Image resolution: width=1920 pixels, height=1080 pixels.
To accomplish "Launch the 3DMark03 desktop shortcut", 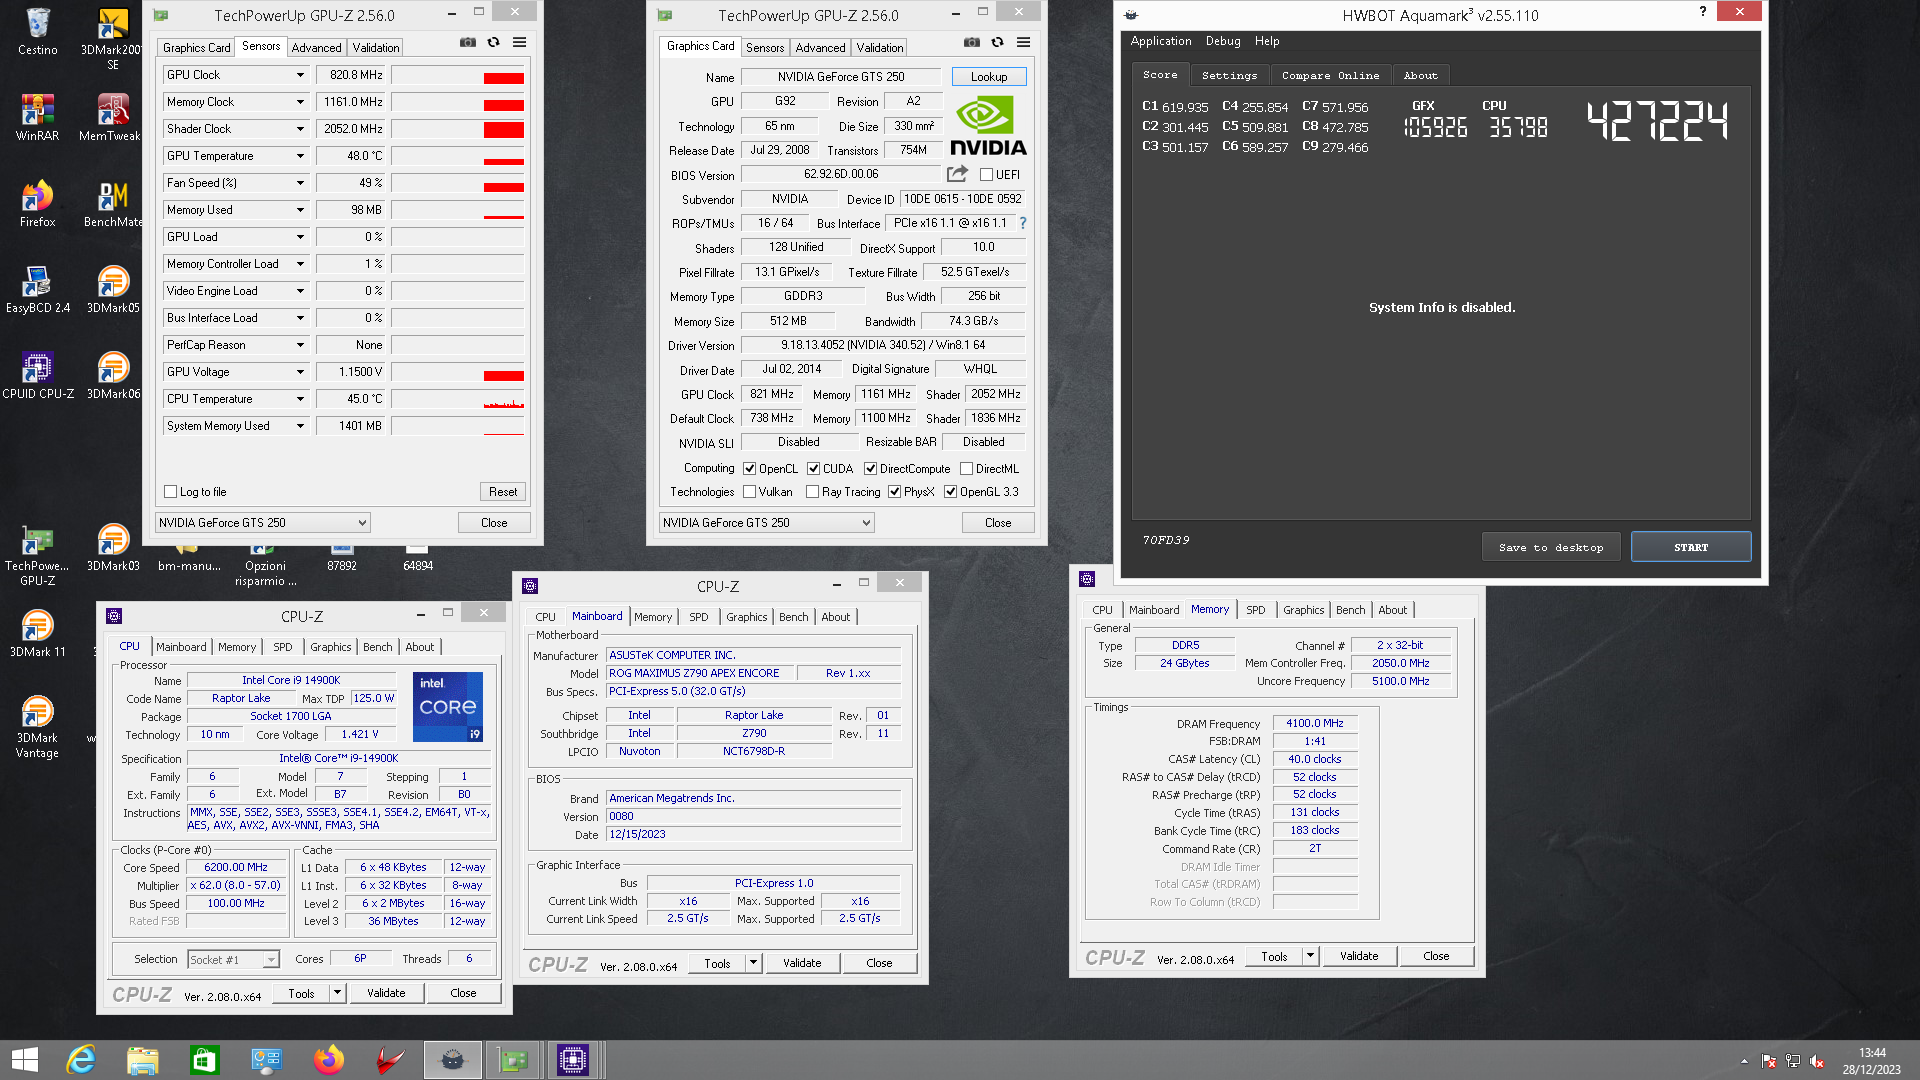I will 113,547.
